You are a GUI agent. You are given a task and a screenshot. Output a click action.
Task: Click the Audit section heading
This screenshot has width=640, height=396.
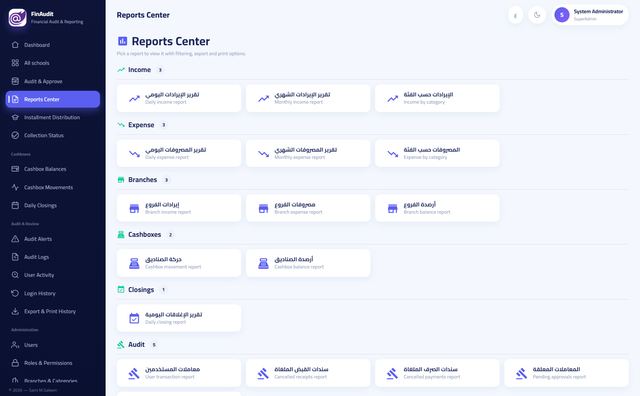coord(136,345)
